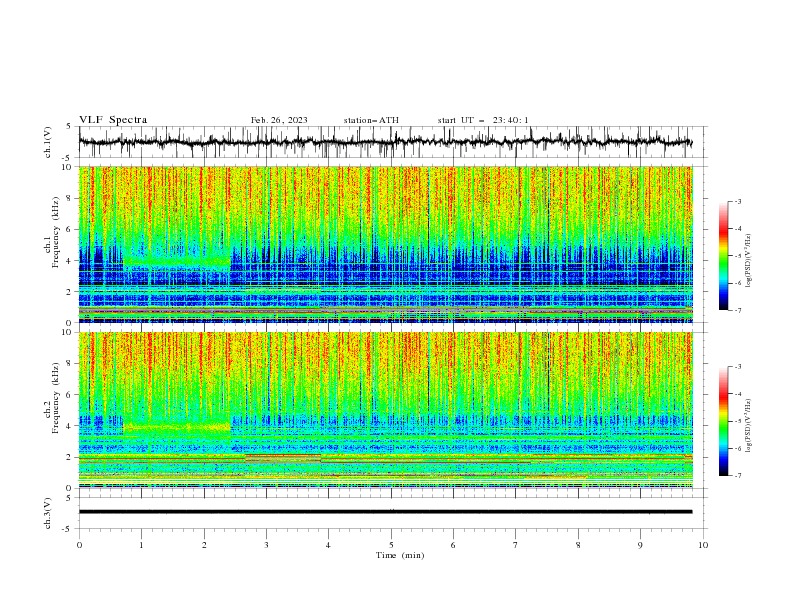Viewport: 792px width, 612px height.
Task: Click upper colorbar "log(PSD)(V²/Hz)" label
Action: click(748, 261)
